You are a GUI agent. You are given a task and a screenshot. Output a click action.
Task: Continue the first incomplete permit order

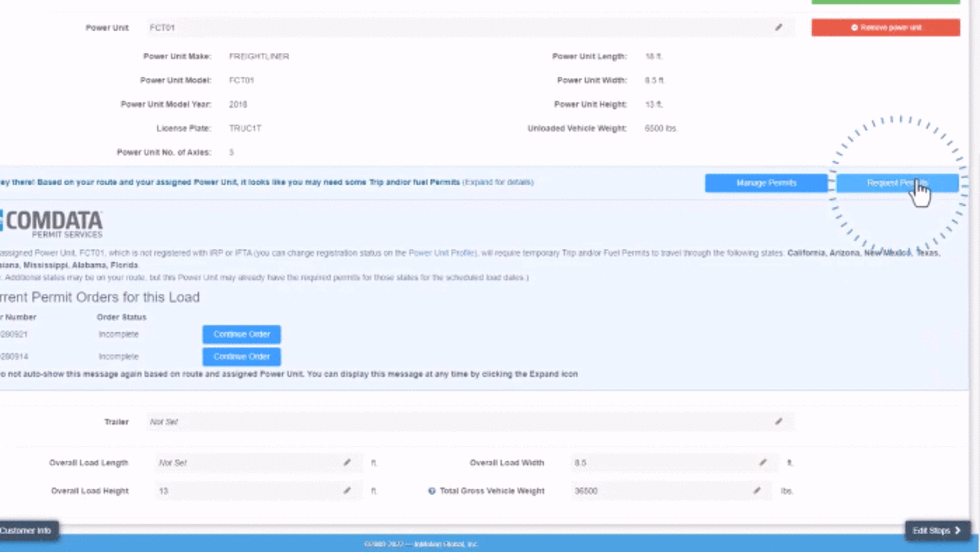(241, 334)
